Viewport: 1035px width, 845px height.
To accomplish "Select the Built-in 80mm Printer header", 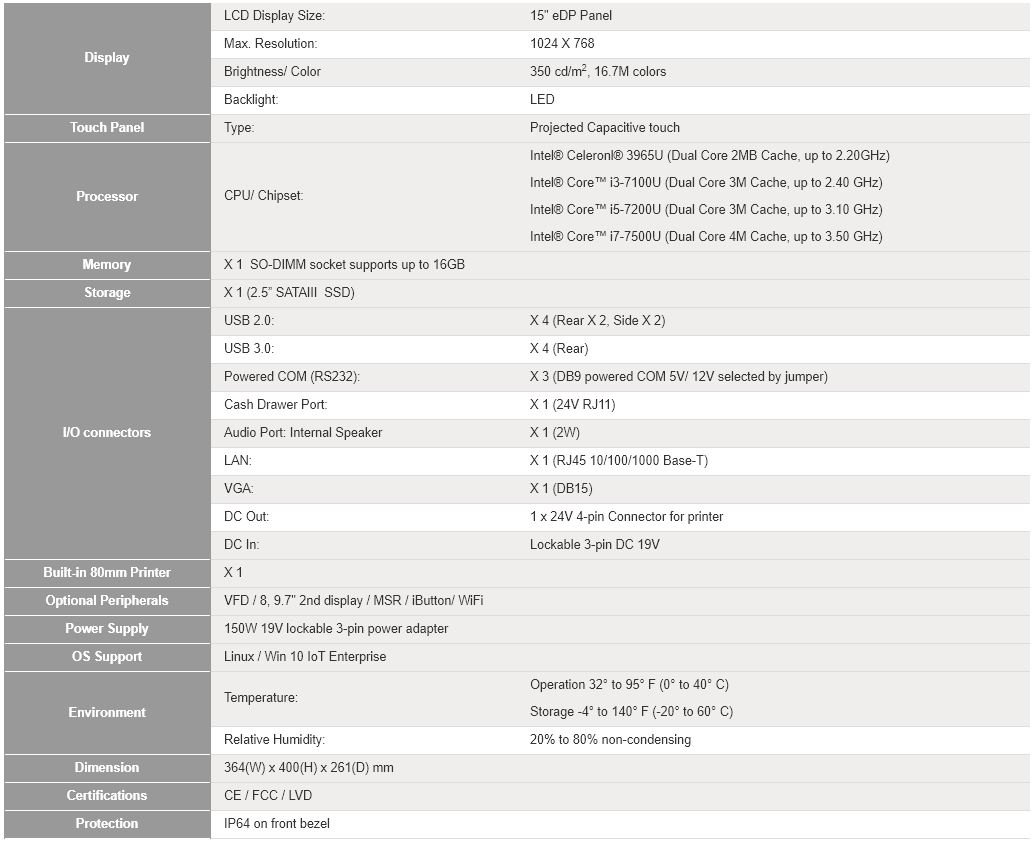I will [107, 573].
